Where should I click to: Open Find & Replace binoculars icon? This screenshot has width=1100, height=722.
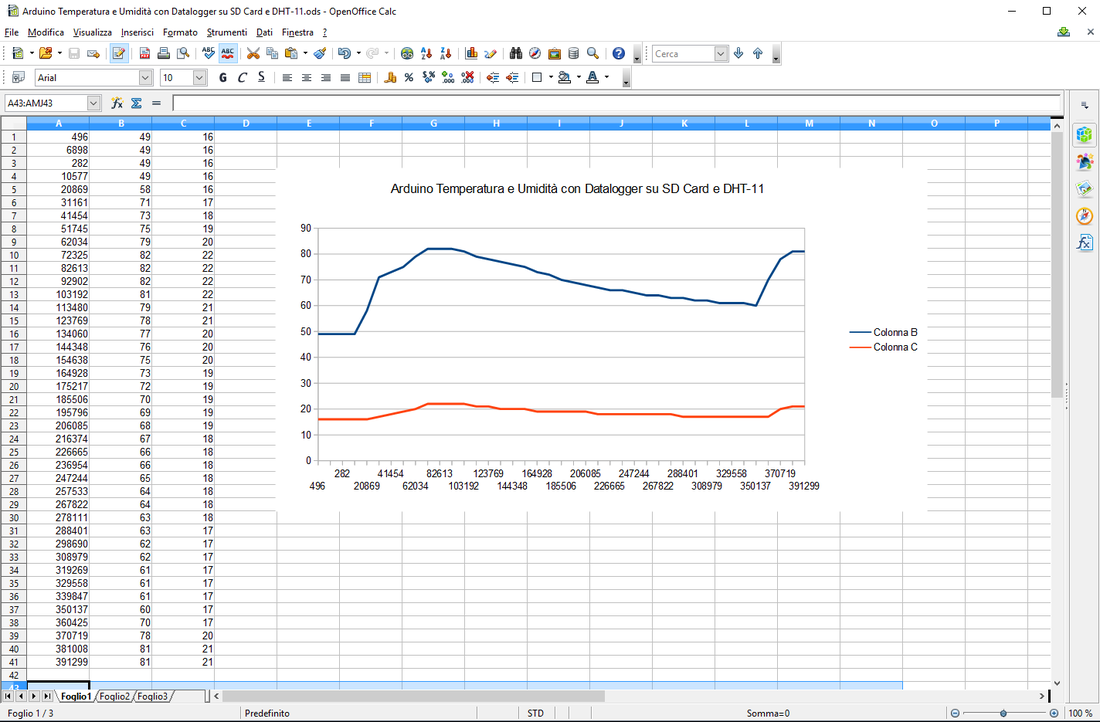click(516, 53)
